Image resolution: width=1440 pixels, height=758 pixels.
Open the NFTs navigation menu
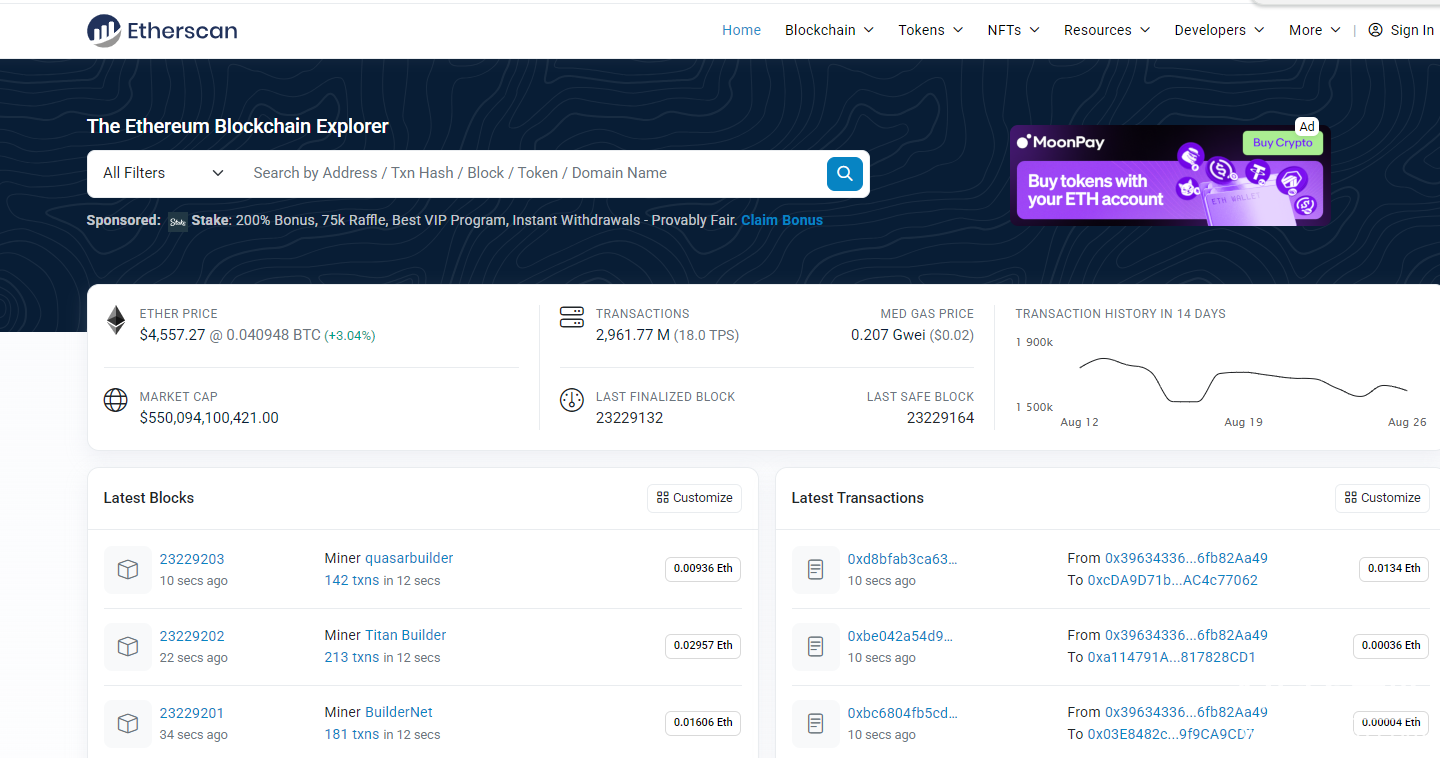point(1013,30)
